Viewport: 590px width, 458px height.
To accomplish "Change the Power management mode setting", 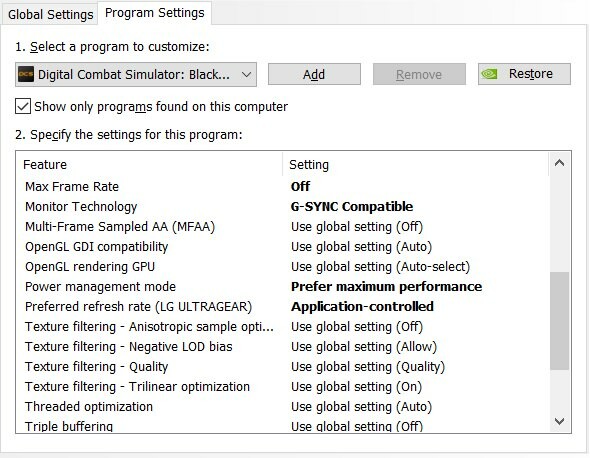I will coord(386,286).
